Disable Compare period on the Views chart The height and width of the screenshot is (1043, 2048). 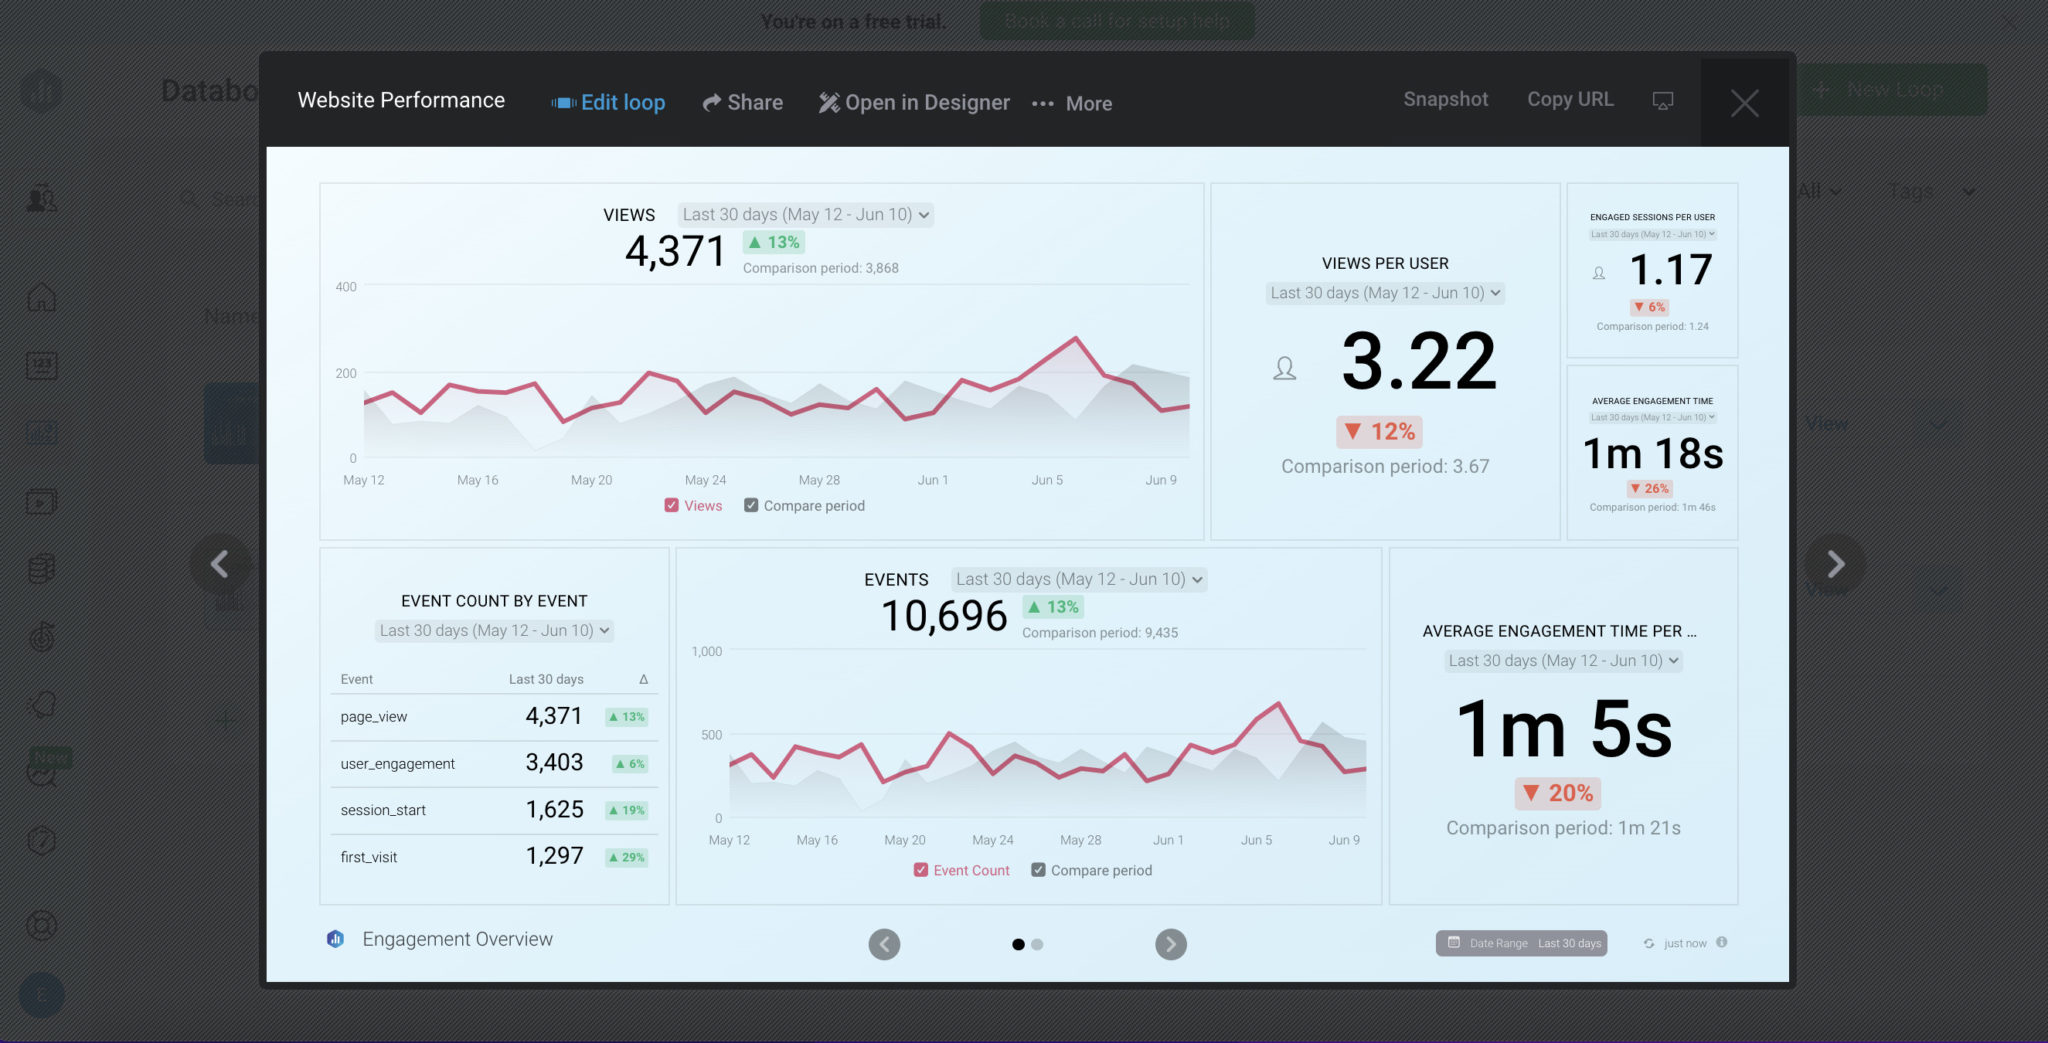[751, 505]
